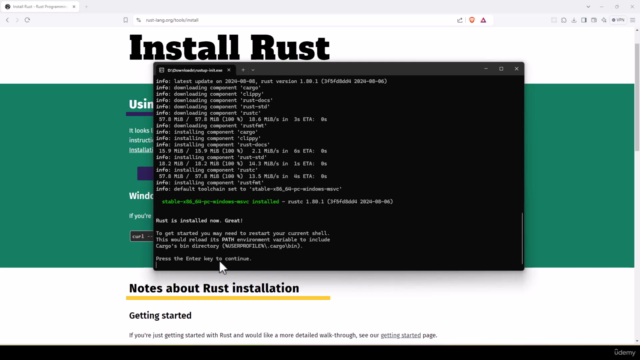Share page using share icon in address bar
The width and height of the screenshot is (640, 360).
pos(460,20)
